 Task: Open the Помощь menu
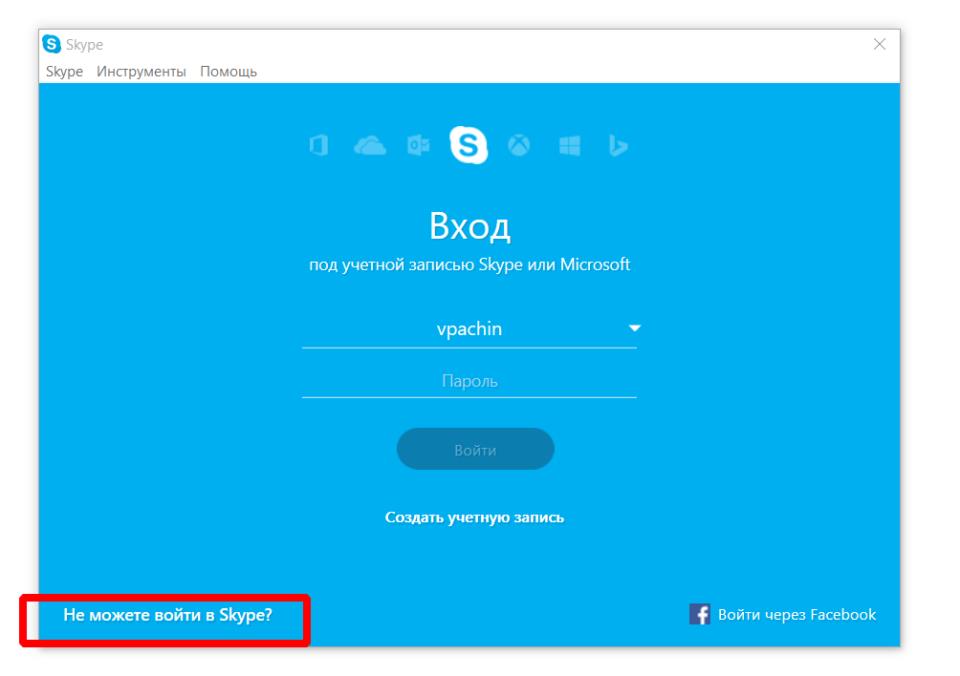228,72
